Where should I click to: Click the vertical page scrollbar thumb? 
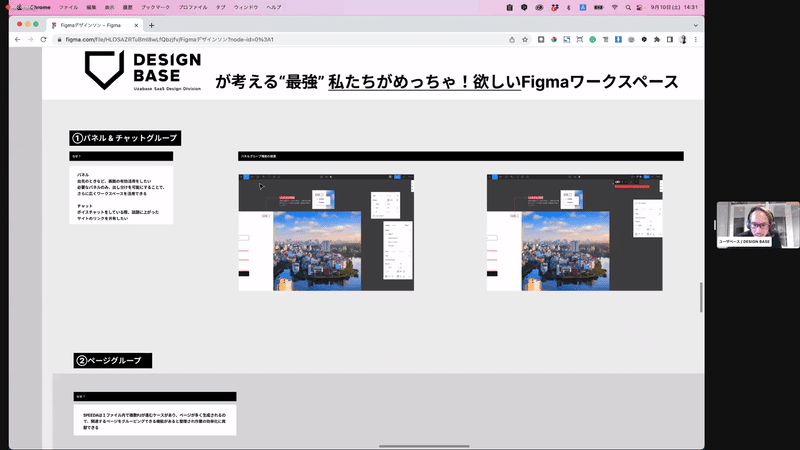coord(701,297)
